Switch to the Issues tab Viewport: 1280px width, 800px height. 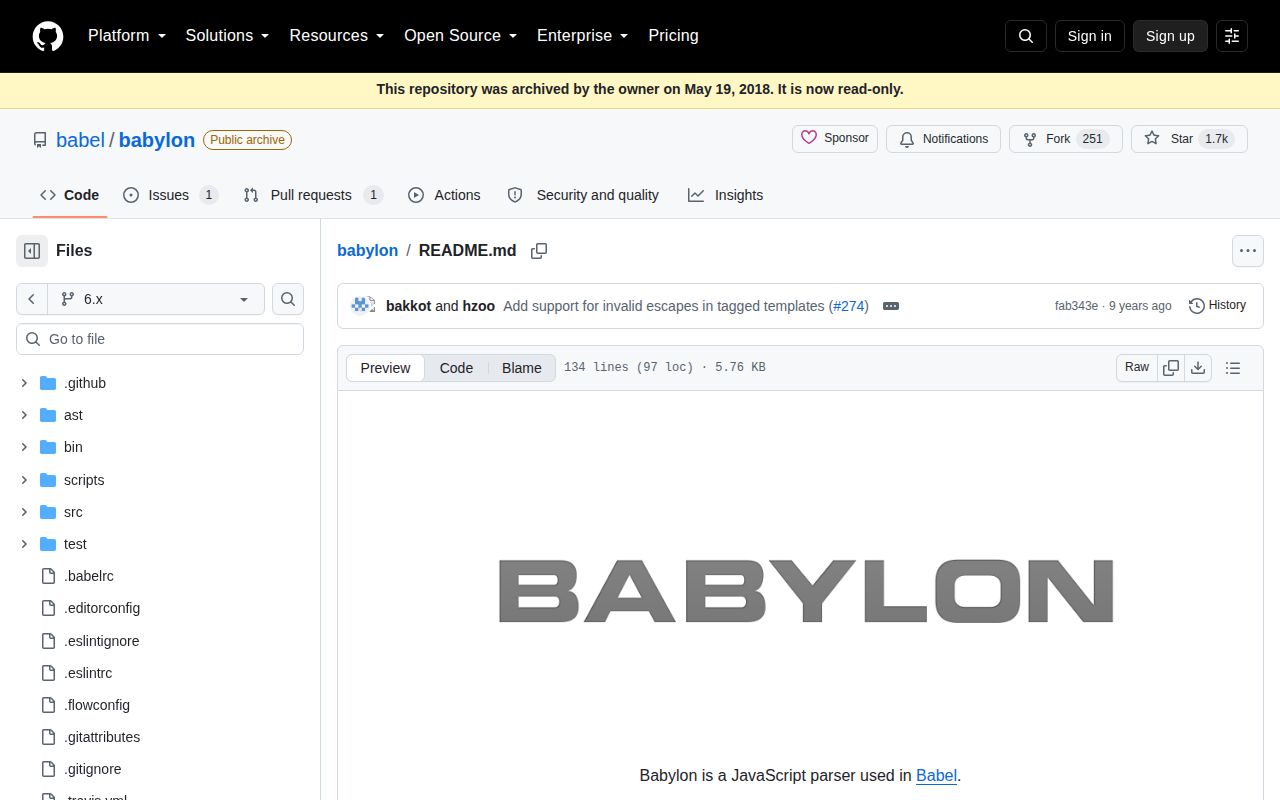click(169, 195)
